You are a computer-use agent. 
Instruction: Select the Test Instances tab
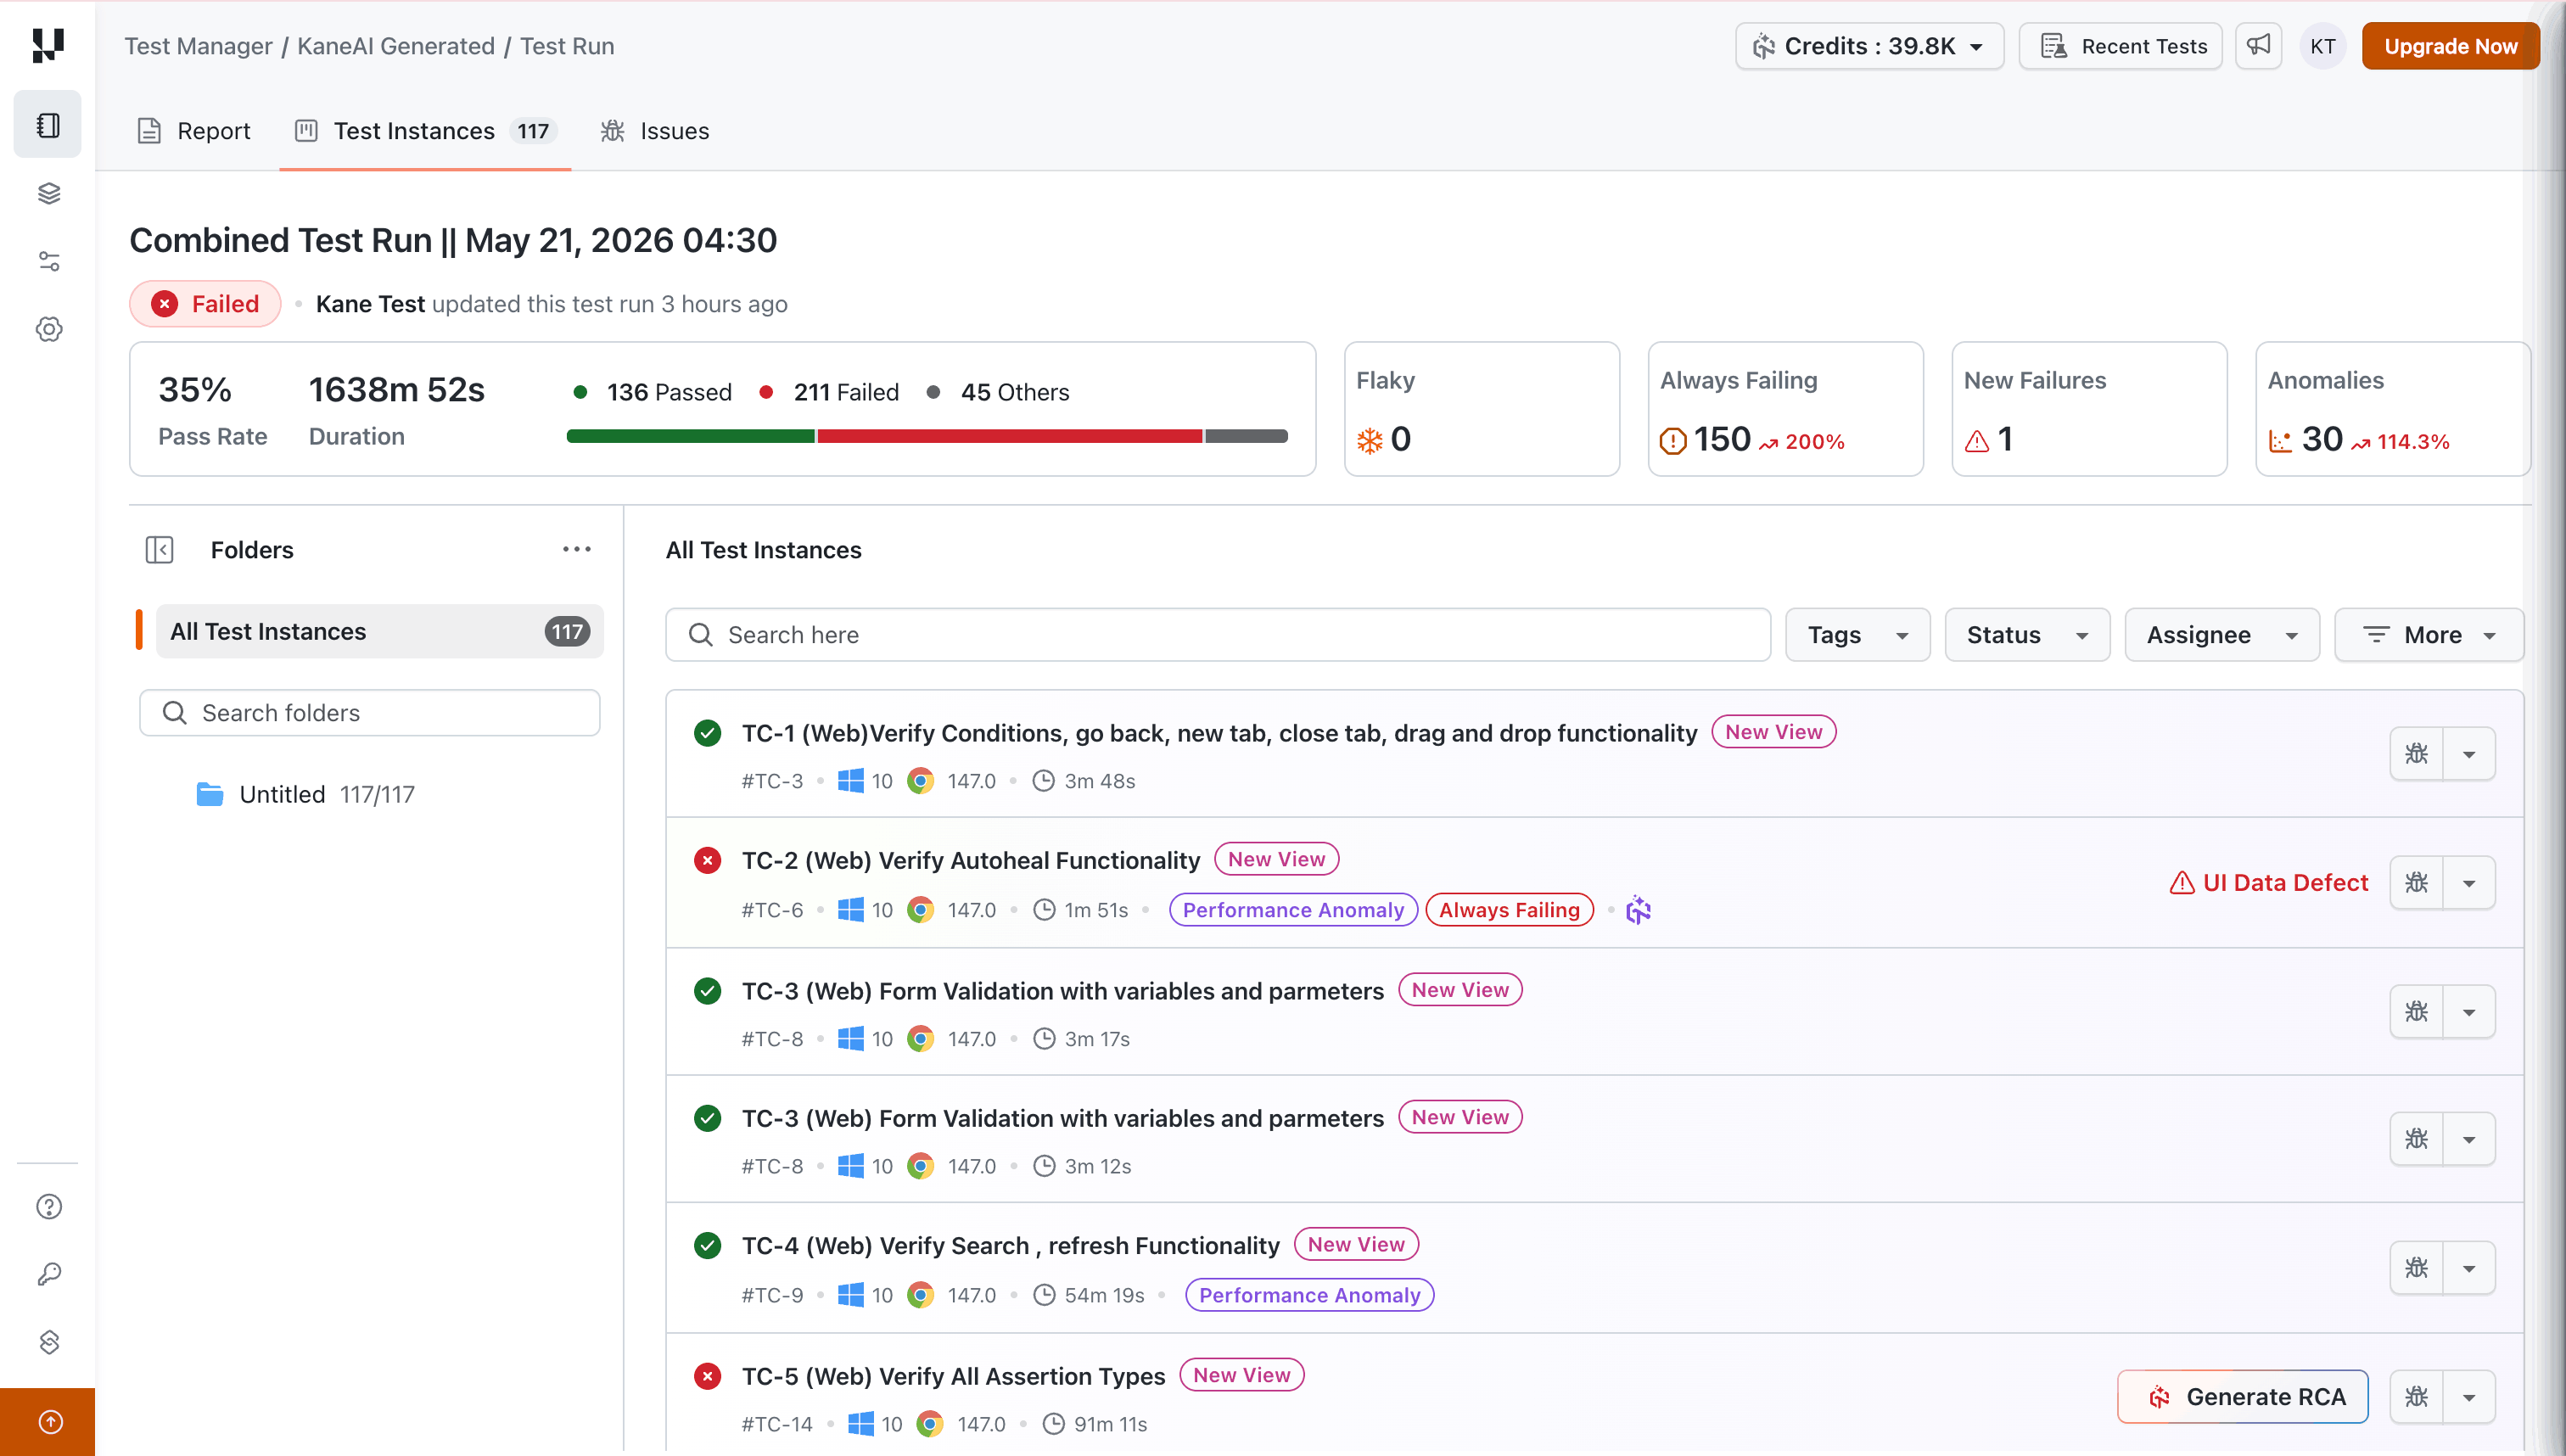click(x=425, y=131)
